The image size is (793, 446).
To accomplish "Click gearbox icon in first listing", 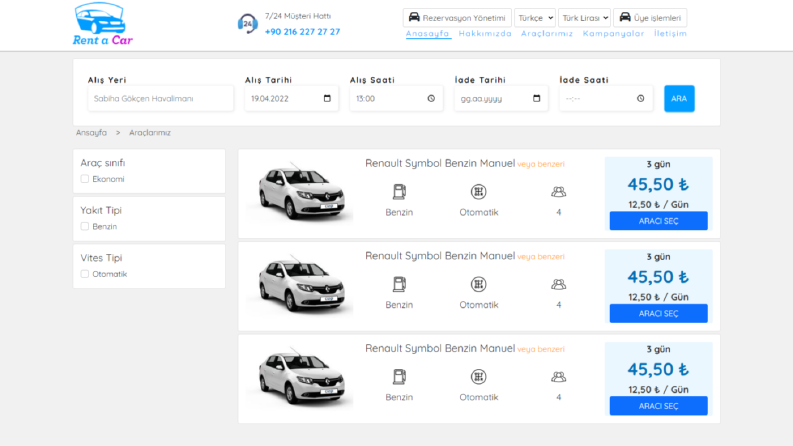I will tap(478, 192).
